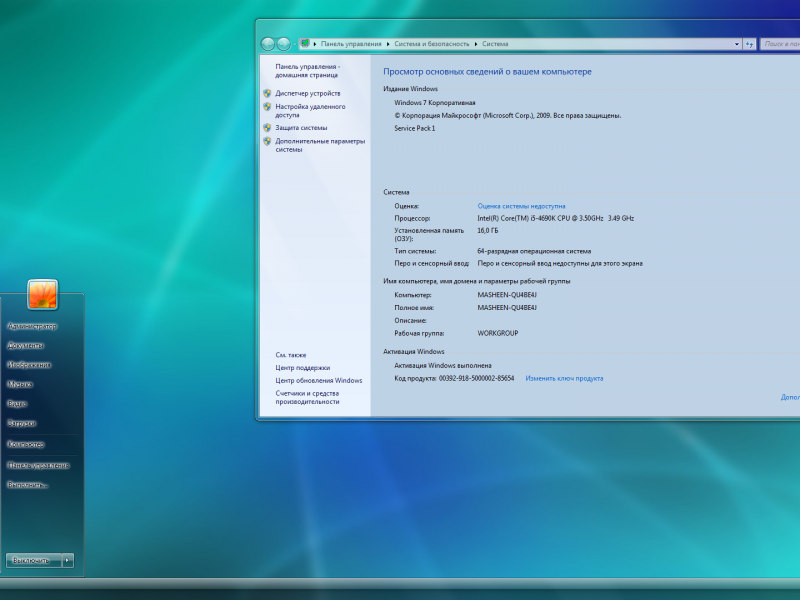Open Загрузки from the Start menu
Viewport: 800px width, 600px height.
(x=21, y=423)
